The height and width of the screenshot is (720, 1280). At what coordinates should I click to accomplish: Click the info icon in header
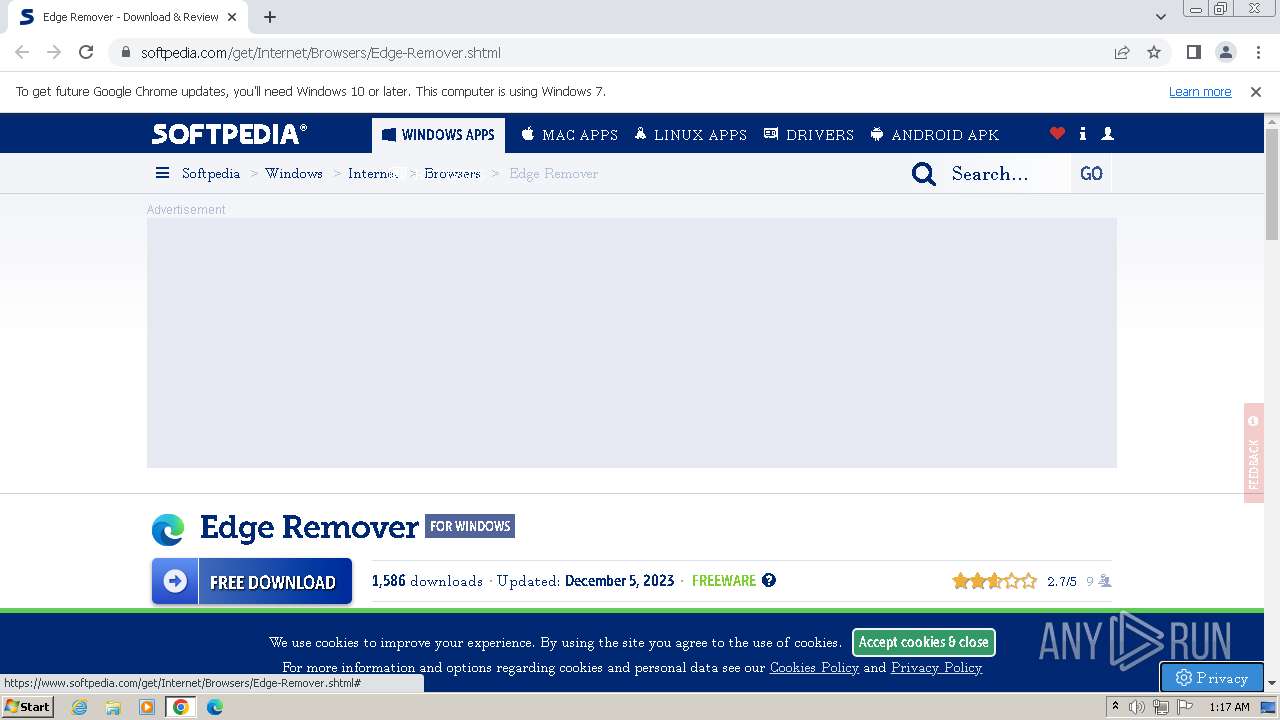(1083, 134)
